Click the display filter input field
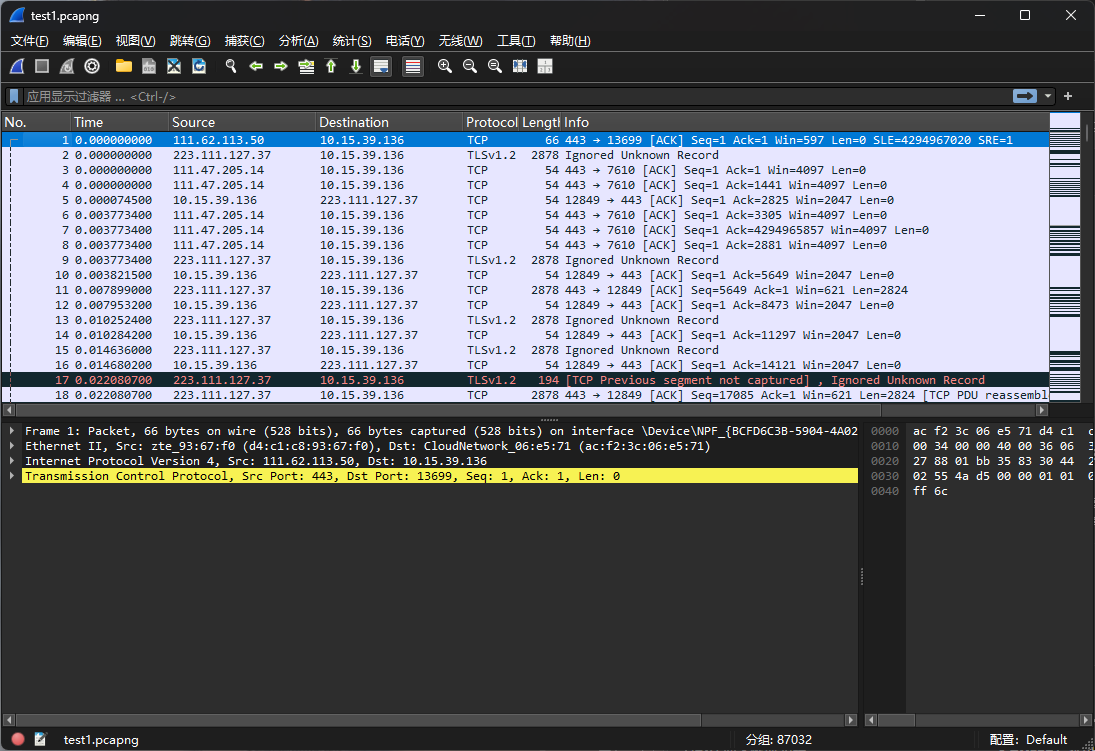 coord(500,96)
